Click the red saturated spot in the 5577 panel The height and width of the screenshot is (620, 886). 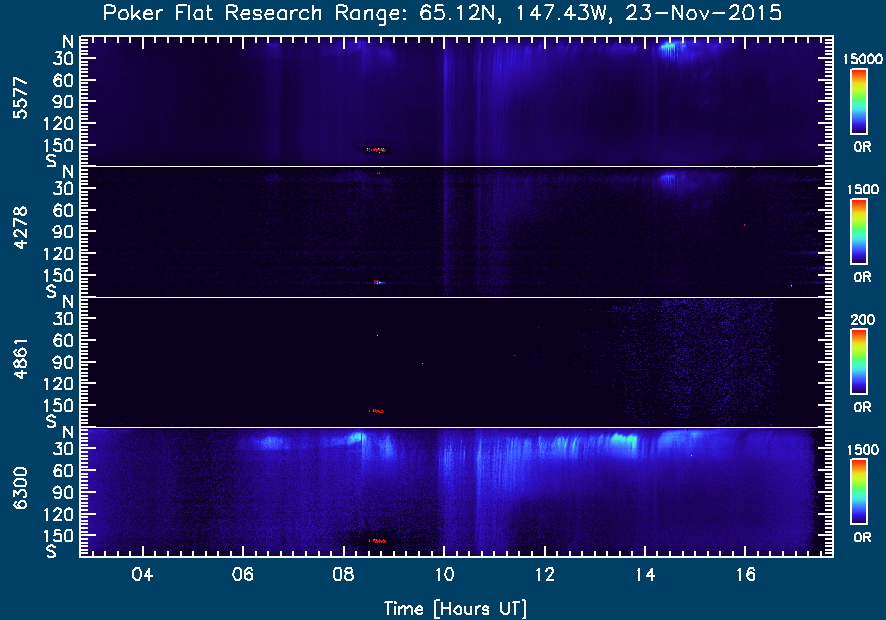click(x=376, y=150)
